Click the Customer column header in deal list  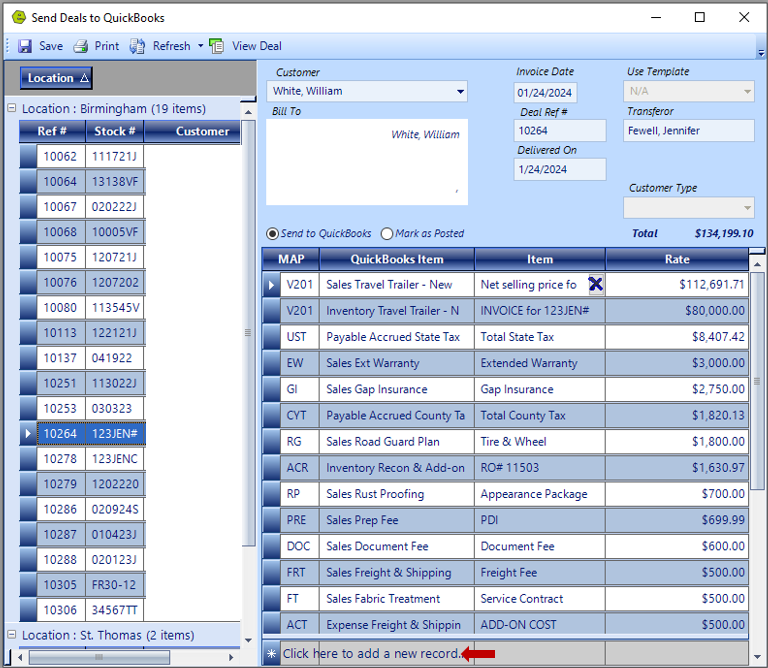click(192, 131)
